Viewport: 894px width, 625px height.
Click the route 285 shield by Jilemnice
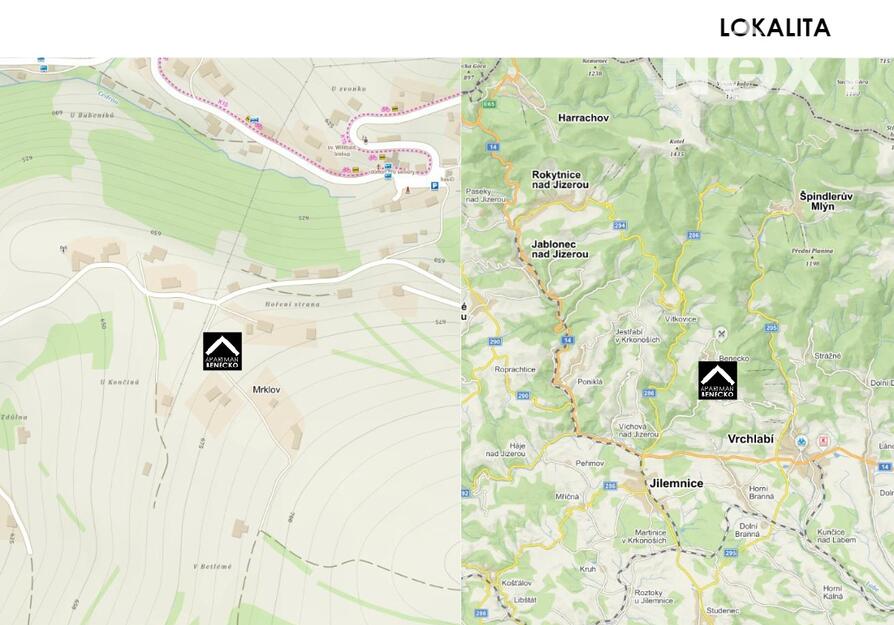coord(610,485)
